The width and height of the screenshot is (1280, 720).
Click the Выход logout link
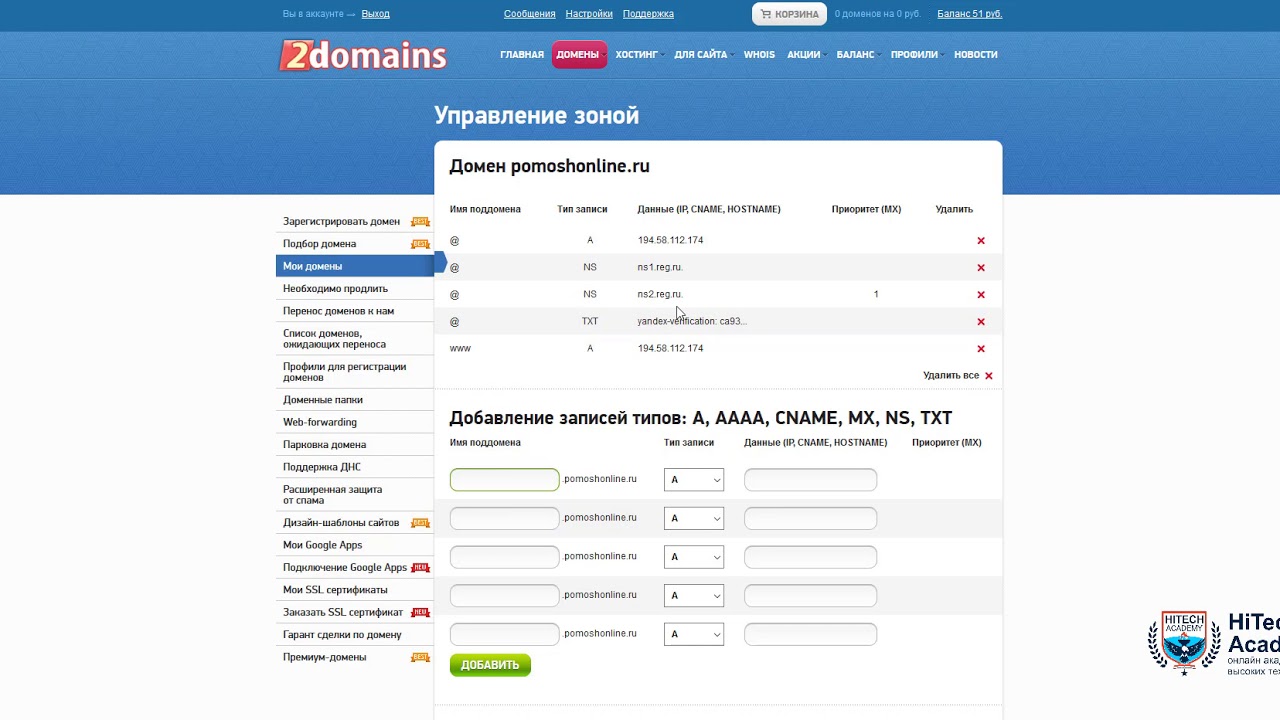click(x=376, y=14)
